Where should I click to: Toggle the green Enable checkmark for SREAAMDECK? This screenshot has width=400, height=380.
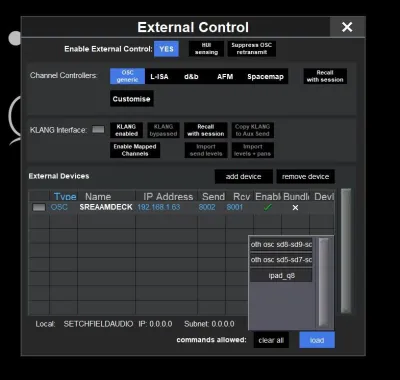pyautogui.click(x=267, y=207)
